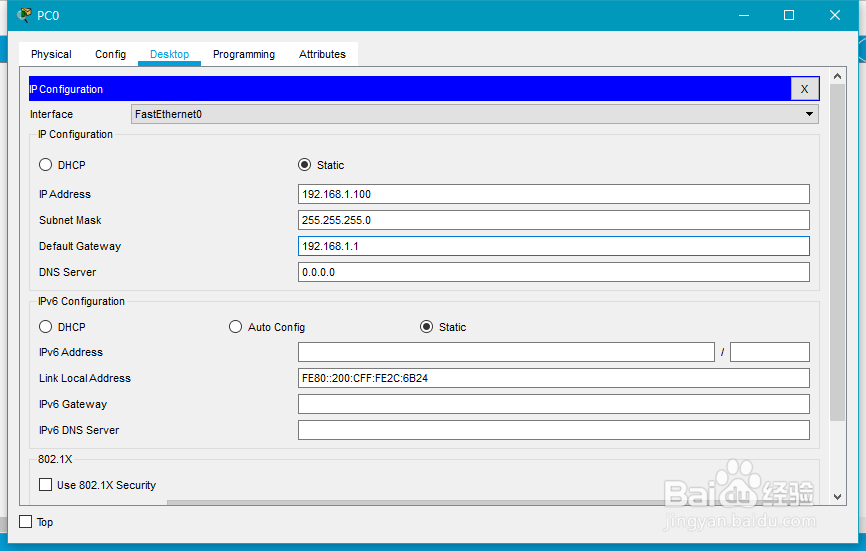The width and height of the screenshot is (866, 551).
Task: Close the PC0 window
Action: pyautogui.click(x=835, y=15)
